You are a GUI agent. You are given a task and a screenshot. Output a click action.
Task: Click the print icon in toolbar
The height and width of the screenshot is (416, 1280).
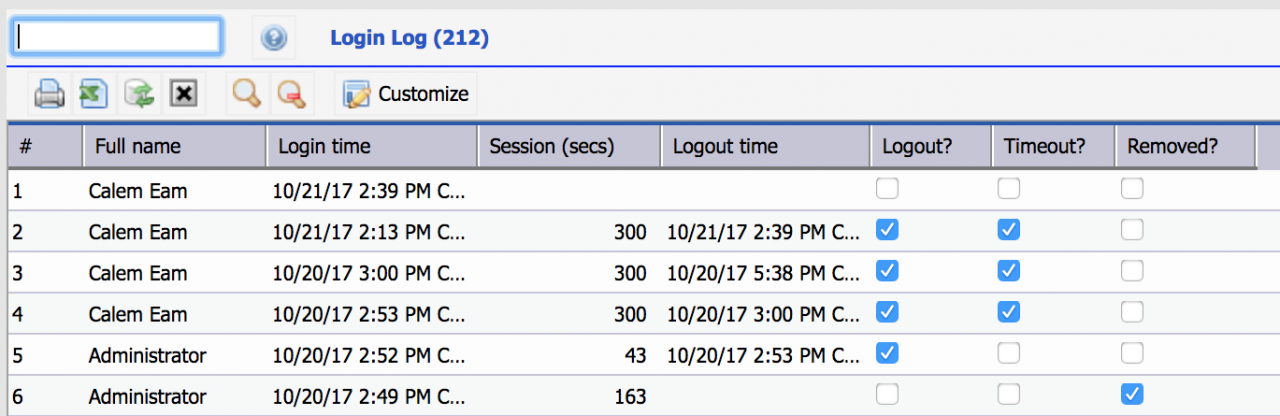point(49,94)
